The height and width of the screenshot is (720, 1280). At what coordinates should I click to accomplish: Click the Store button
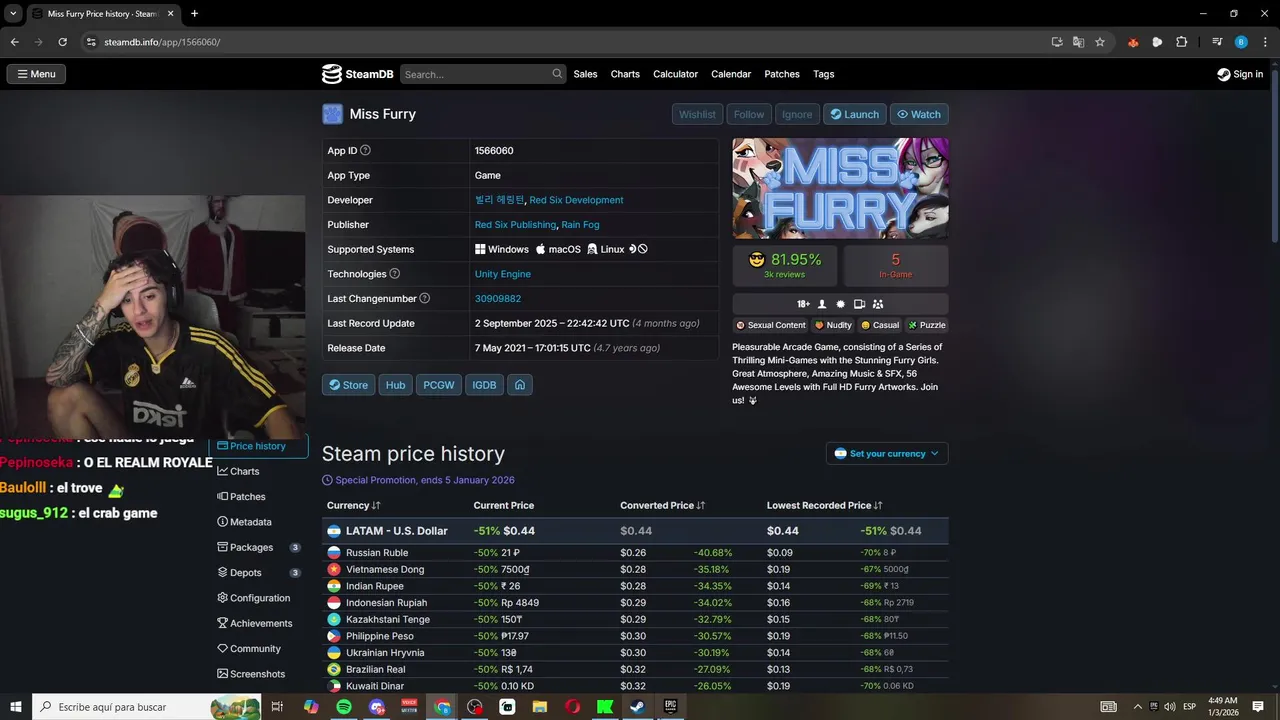[348, 385]
